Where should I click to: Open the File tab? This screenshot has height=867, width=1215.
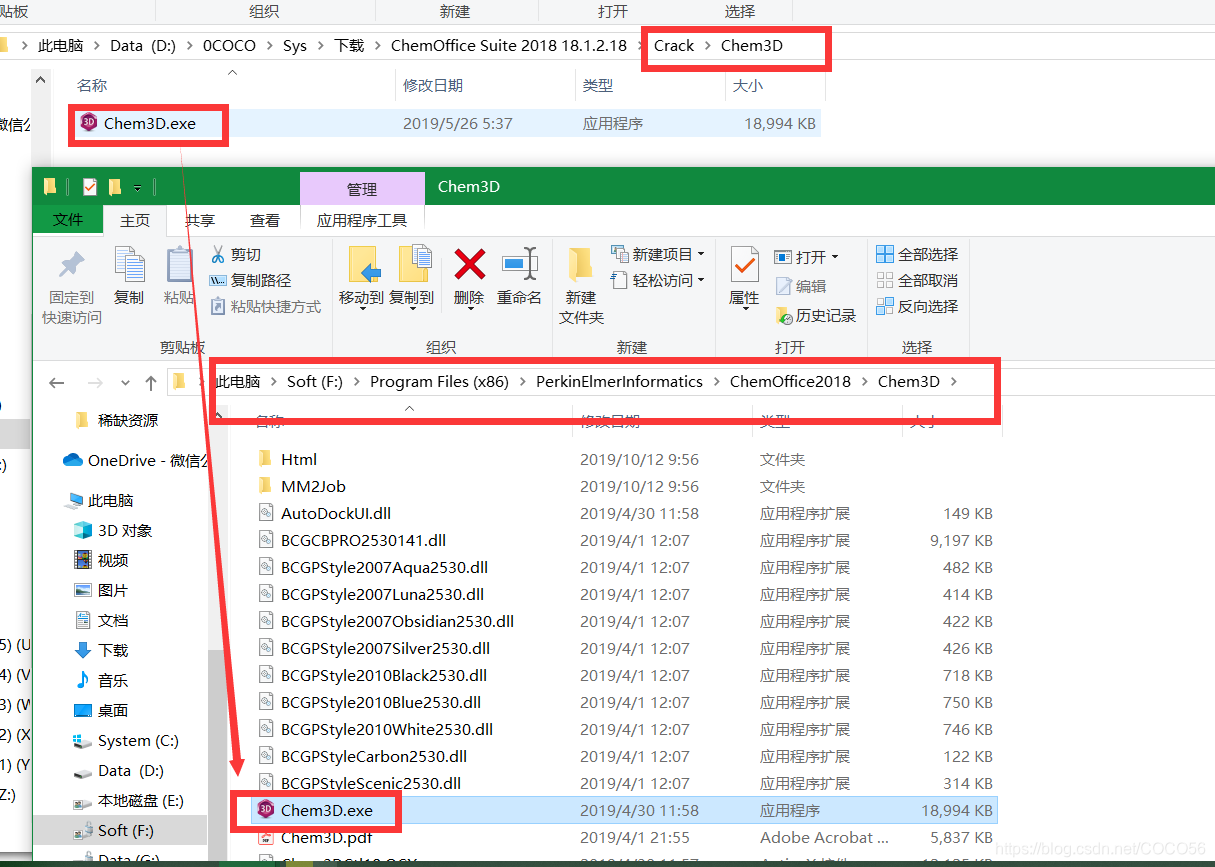[x=68, y=220]
